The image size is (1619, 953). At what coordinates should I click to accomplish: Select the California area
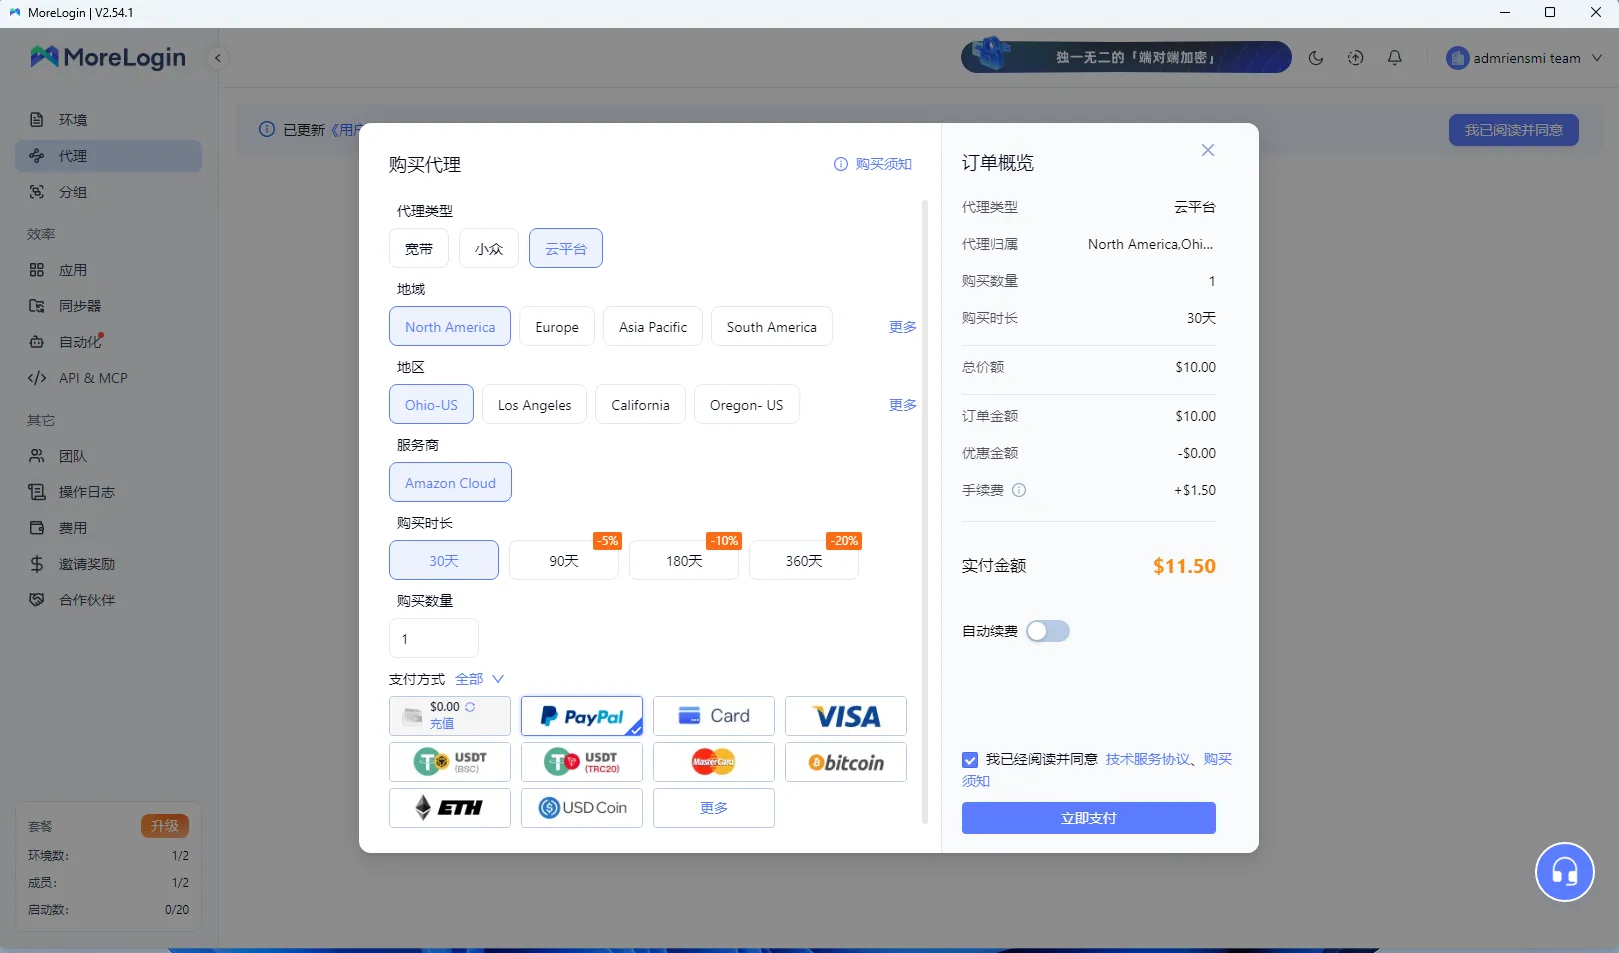tap(640, 404)
